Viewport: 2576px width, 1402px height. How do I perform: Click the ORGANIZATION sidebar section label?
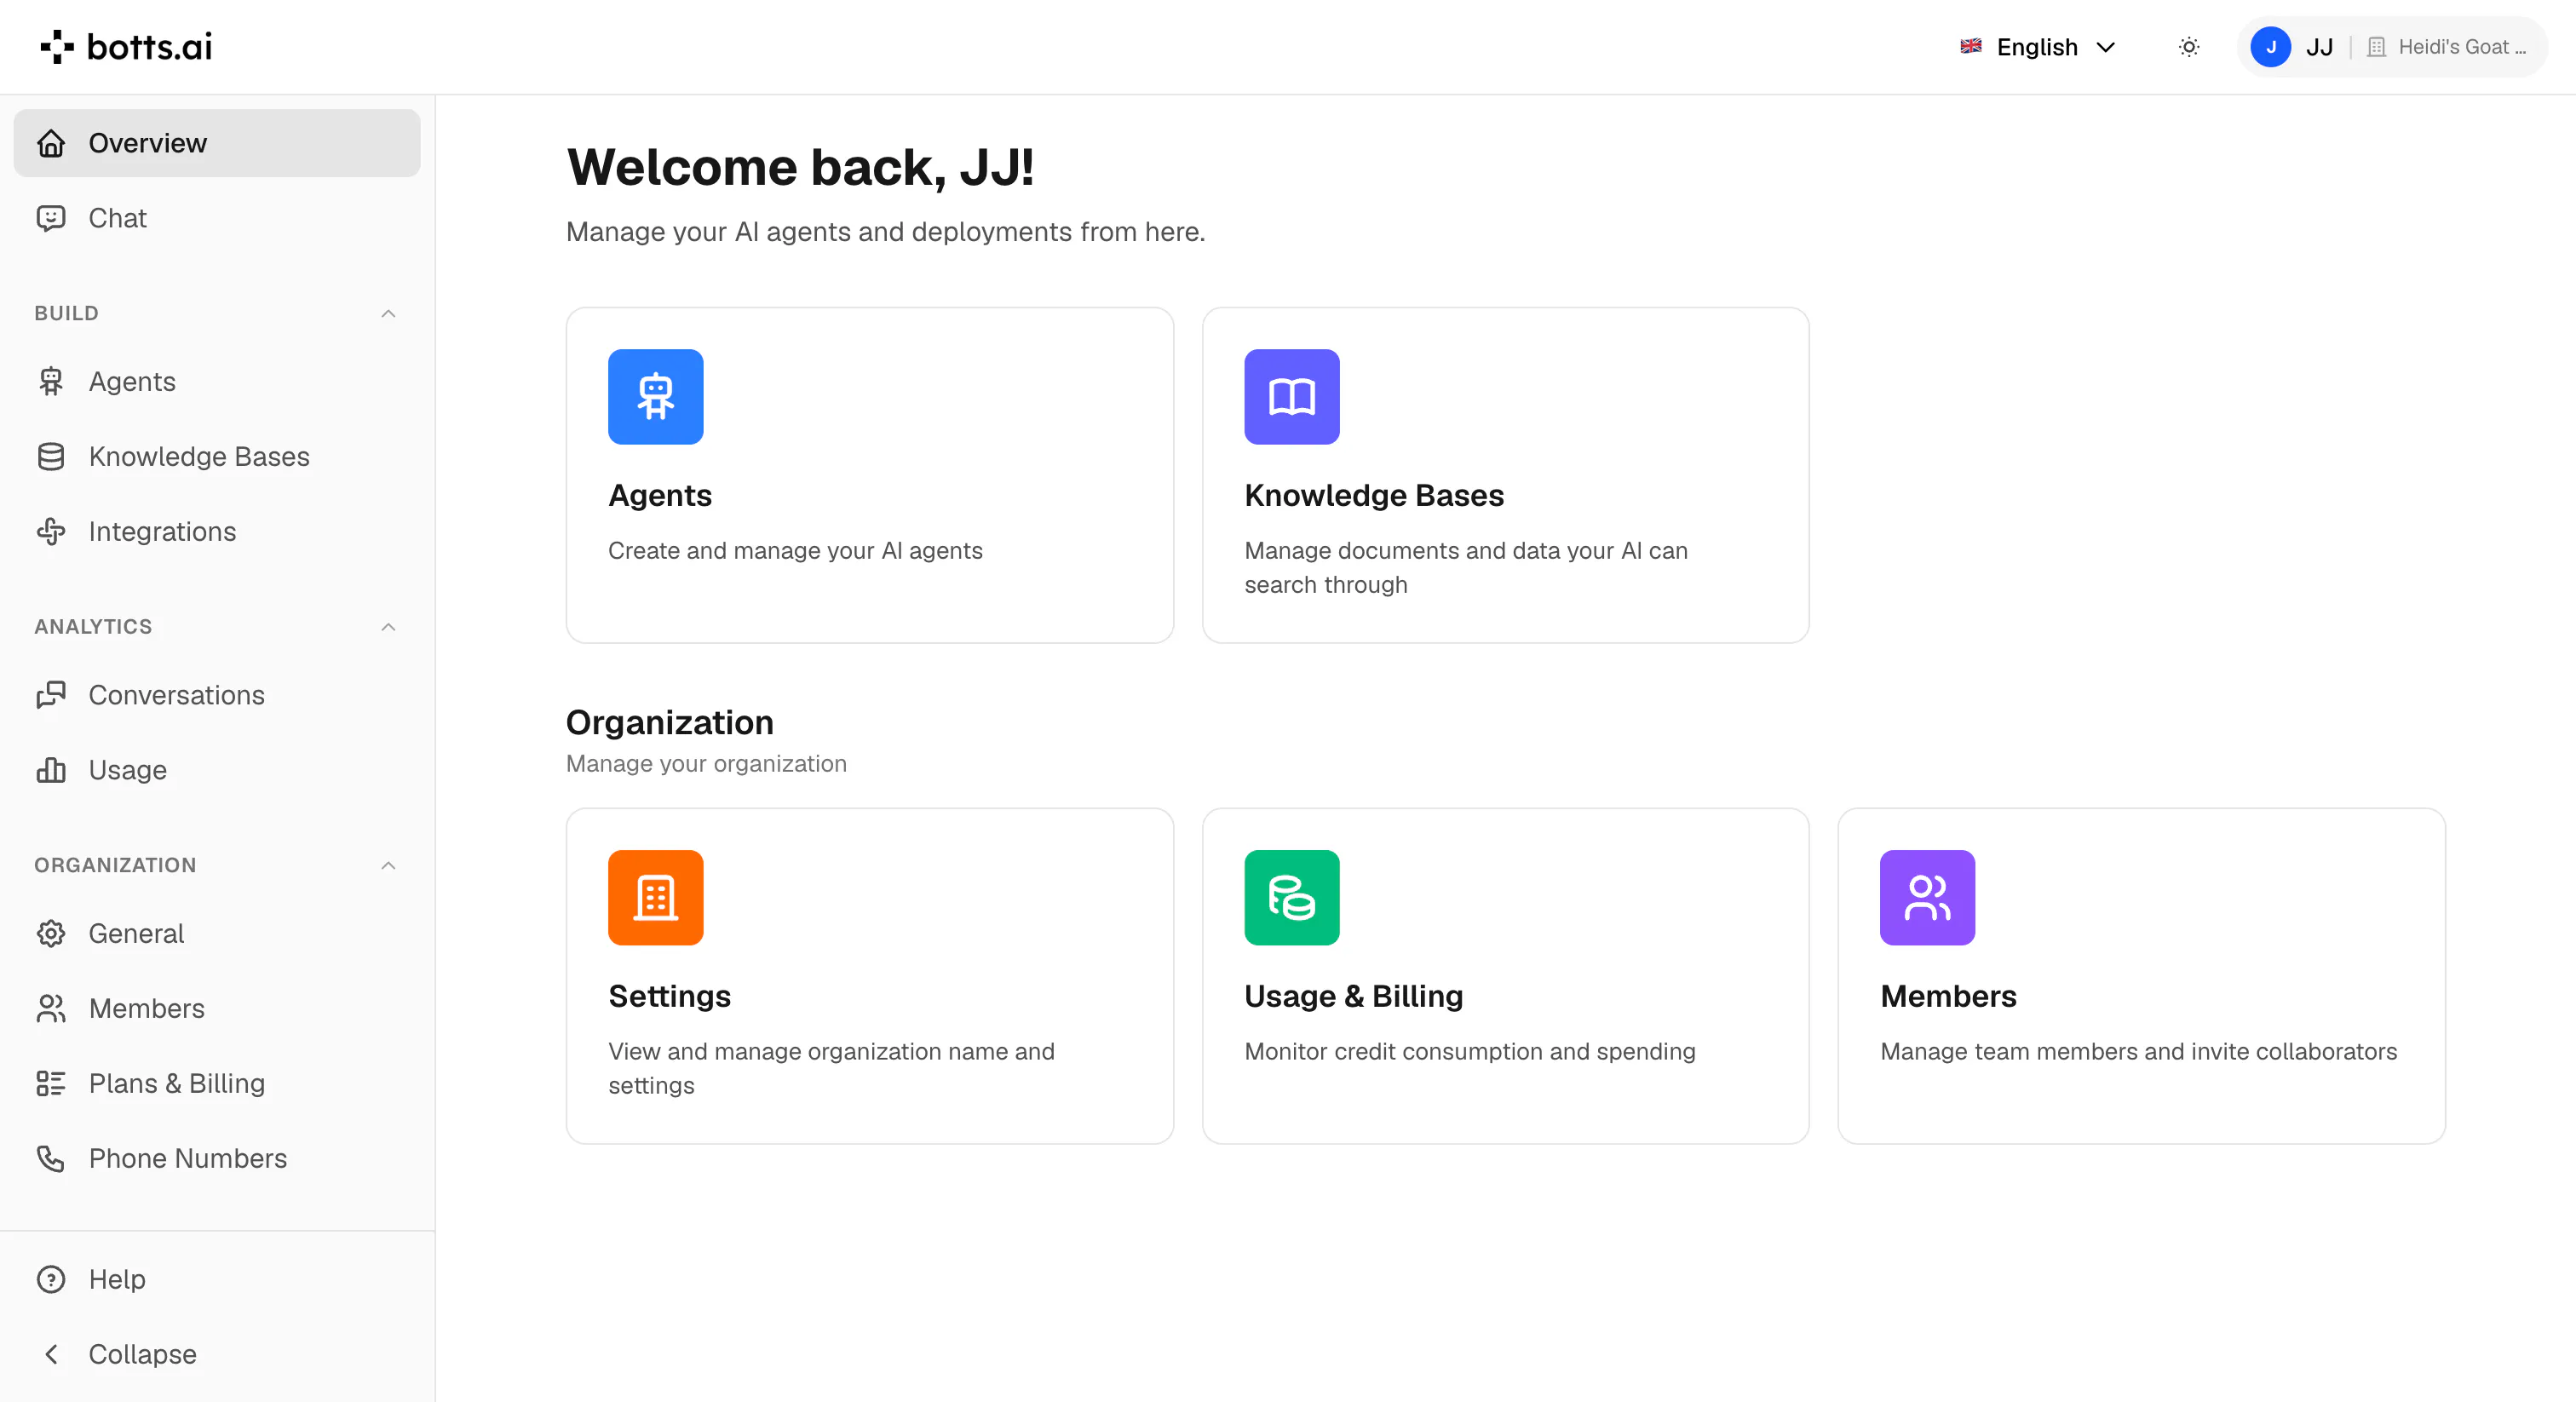(115, 866)
